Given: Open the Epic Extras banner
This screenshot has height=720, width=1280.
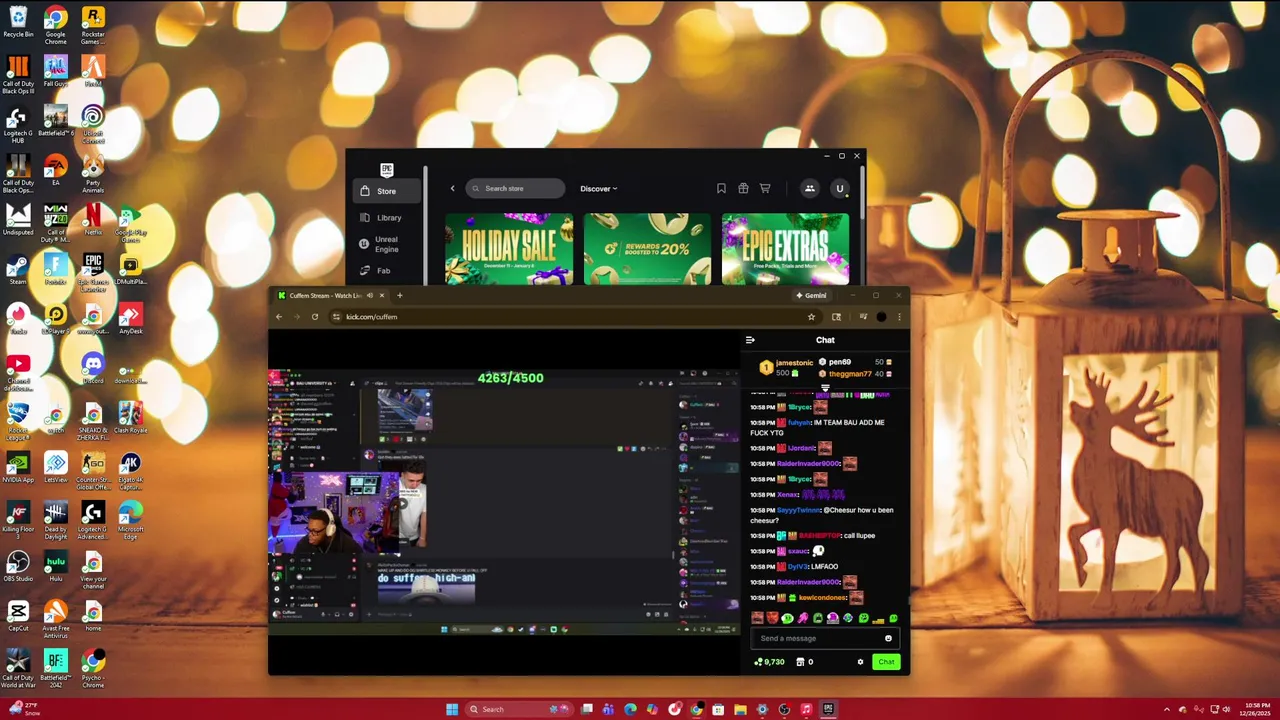Looking at the screenshot, I should tap(785, 249).
